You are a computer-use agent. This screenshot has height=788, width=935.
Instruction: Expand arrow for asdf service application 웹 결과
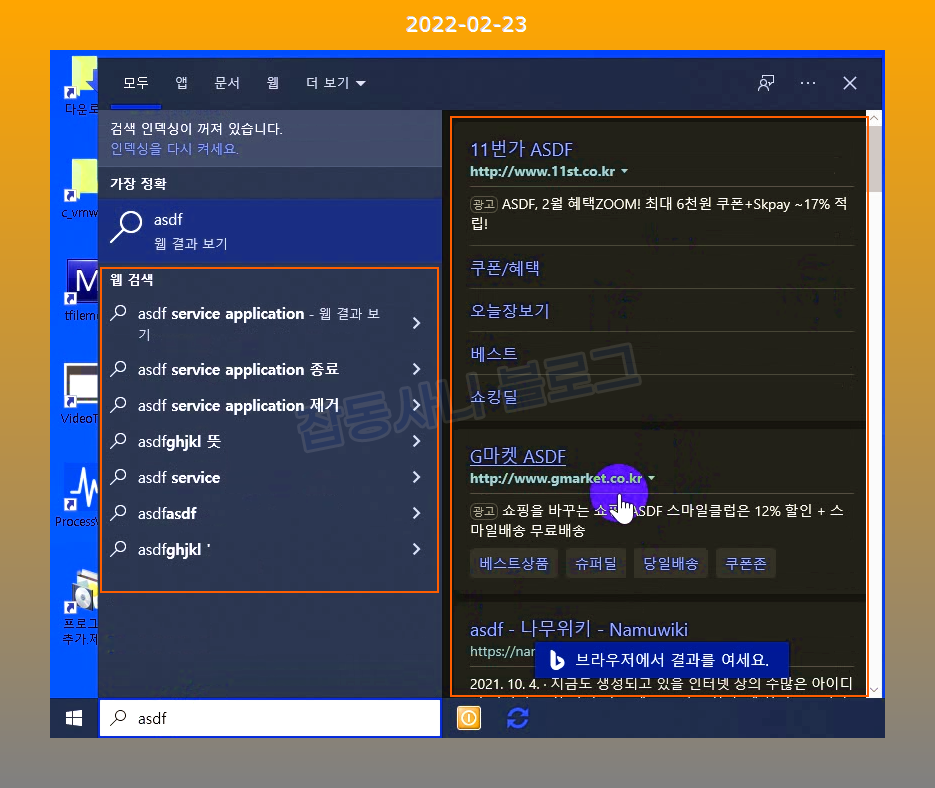pyautogui.click(x=417, y=323)
